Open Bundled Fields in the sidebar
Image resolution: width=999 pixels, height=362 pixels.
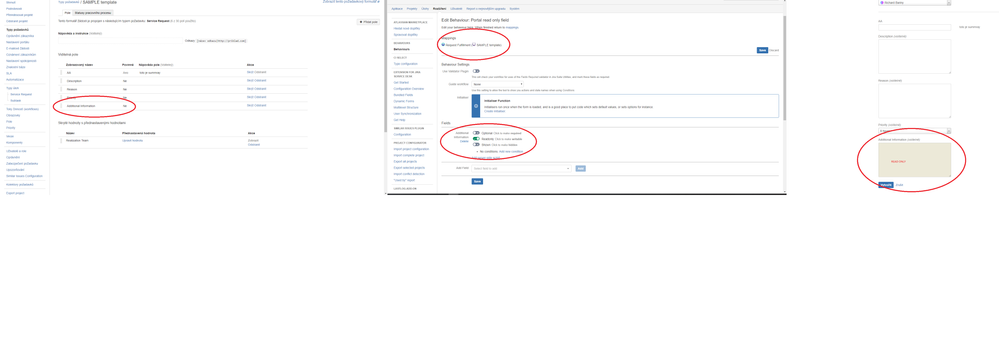pos(403,95)
